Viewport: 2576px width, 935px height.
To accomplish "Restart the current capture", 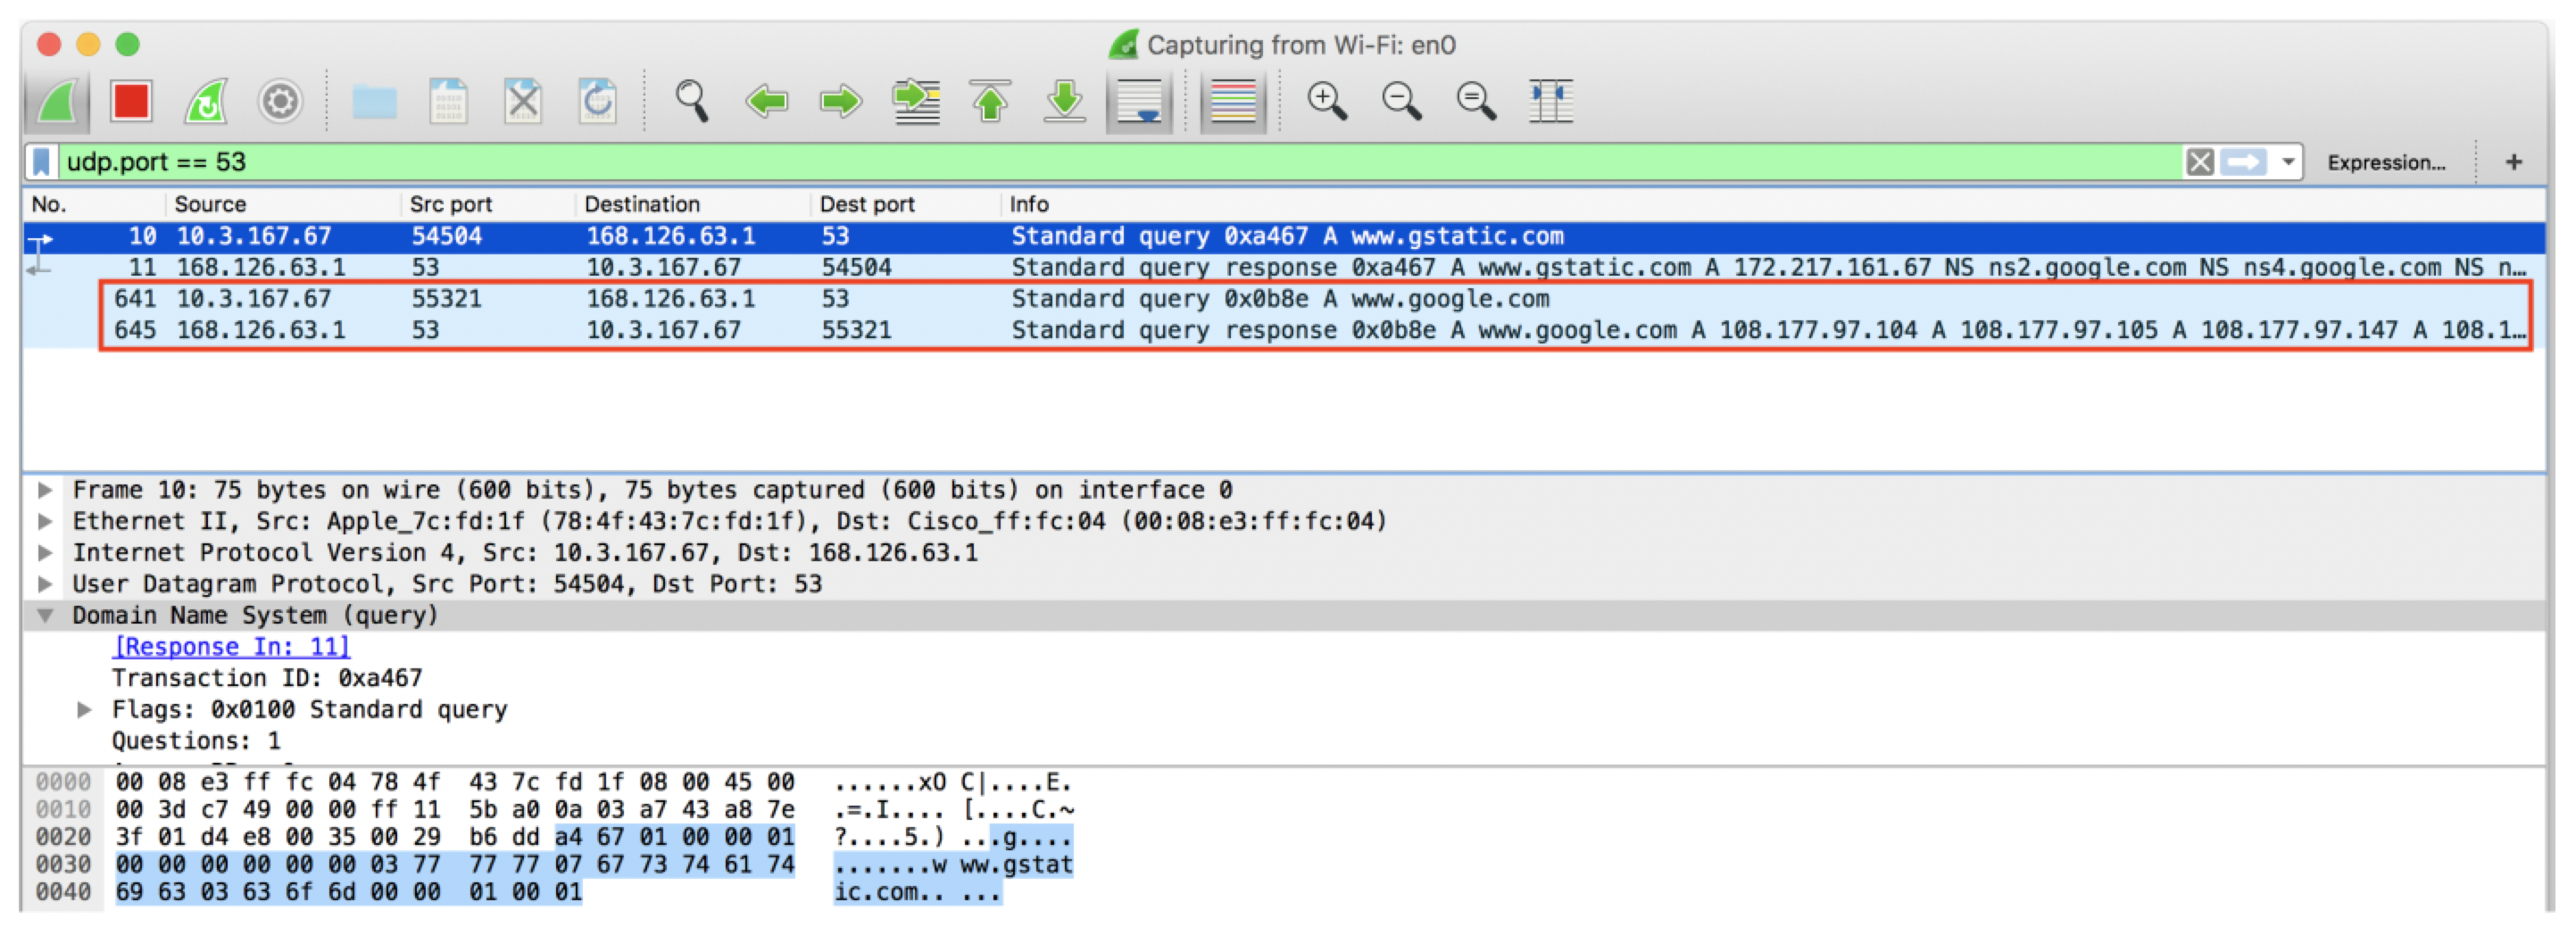I will click(206, 101).
